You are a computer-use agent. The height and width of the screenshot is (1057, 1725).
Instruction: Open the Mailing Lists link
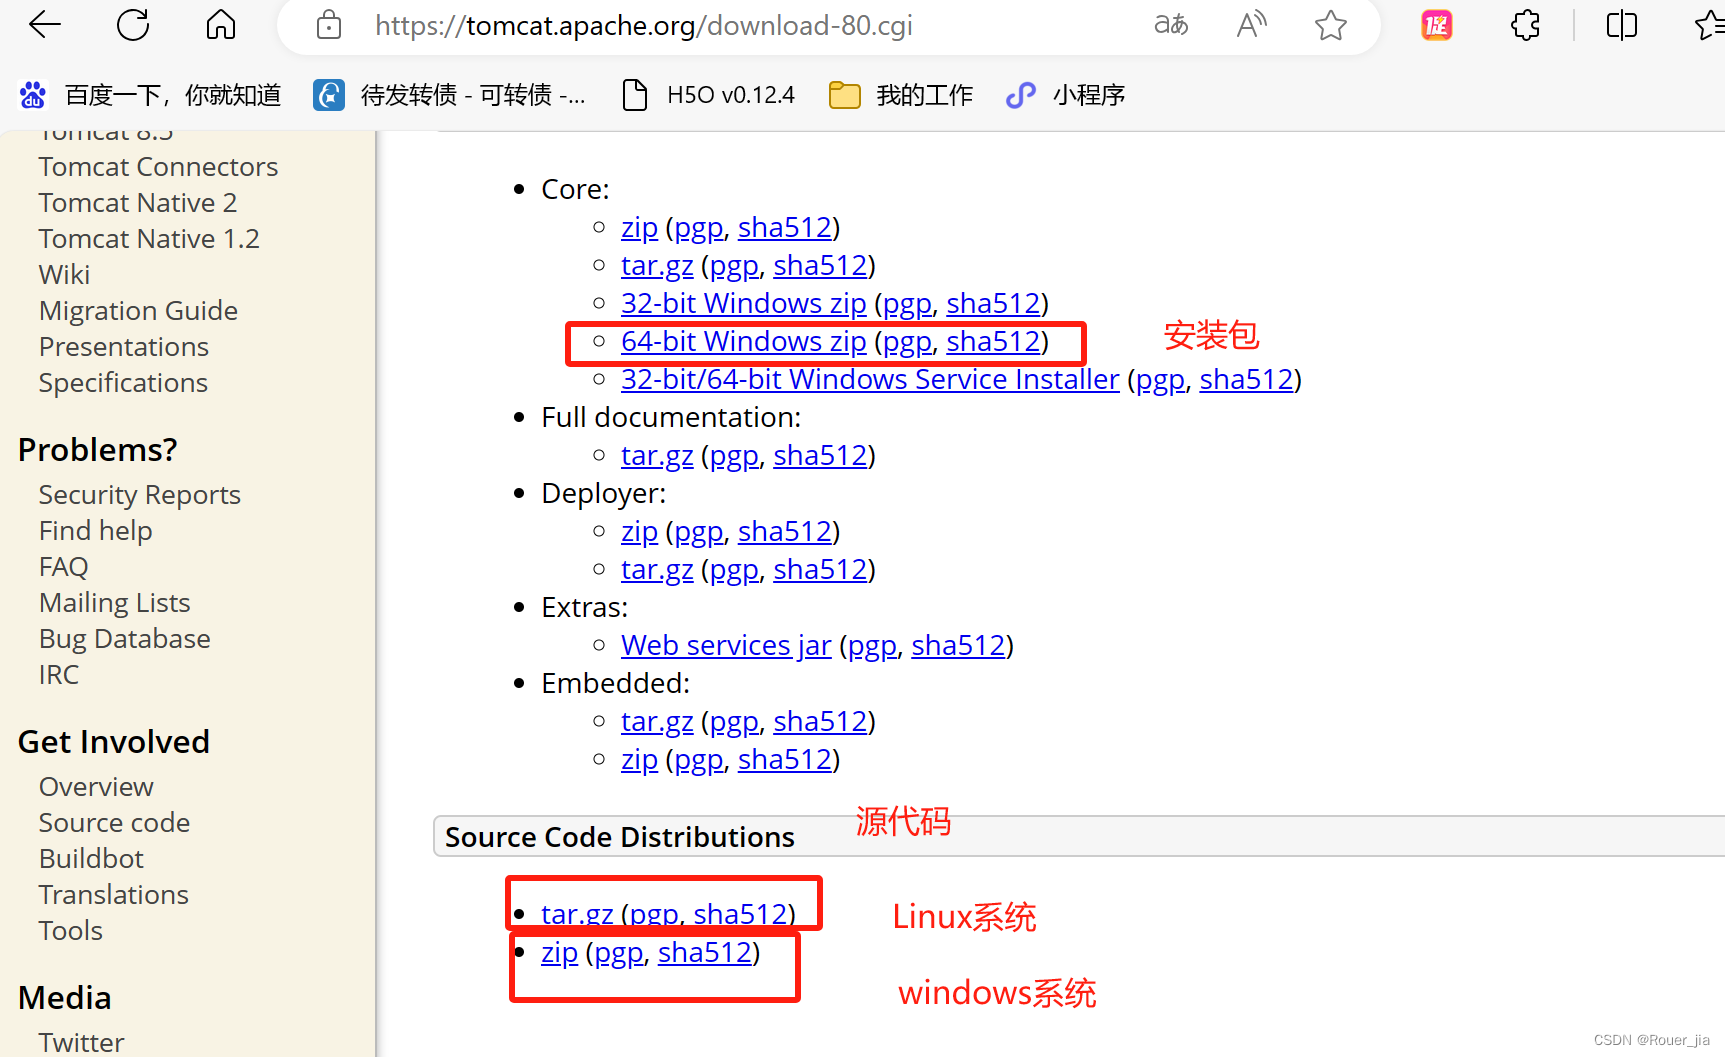click(x=114, y=603)
